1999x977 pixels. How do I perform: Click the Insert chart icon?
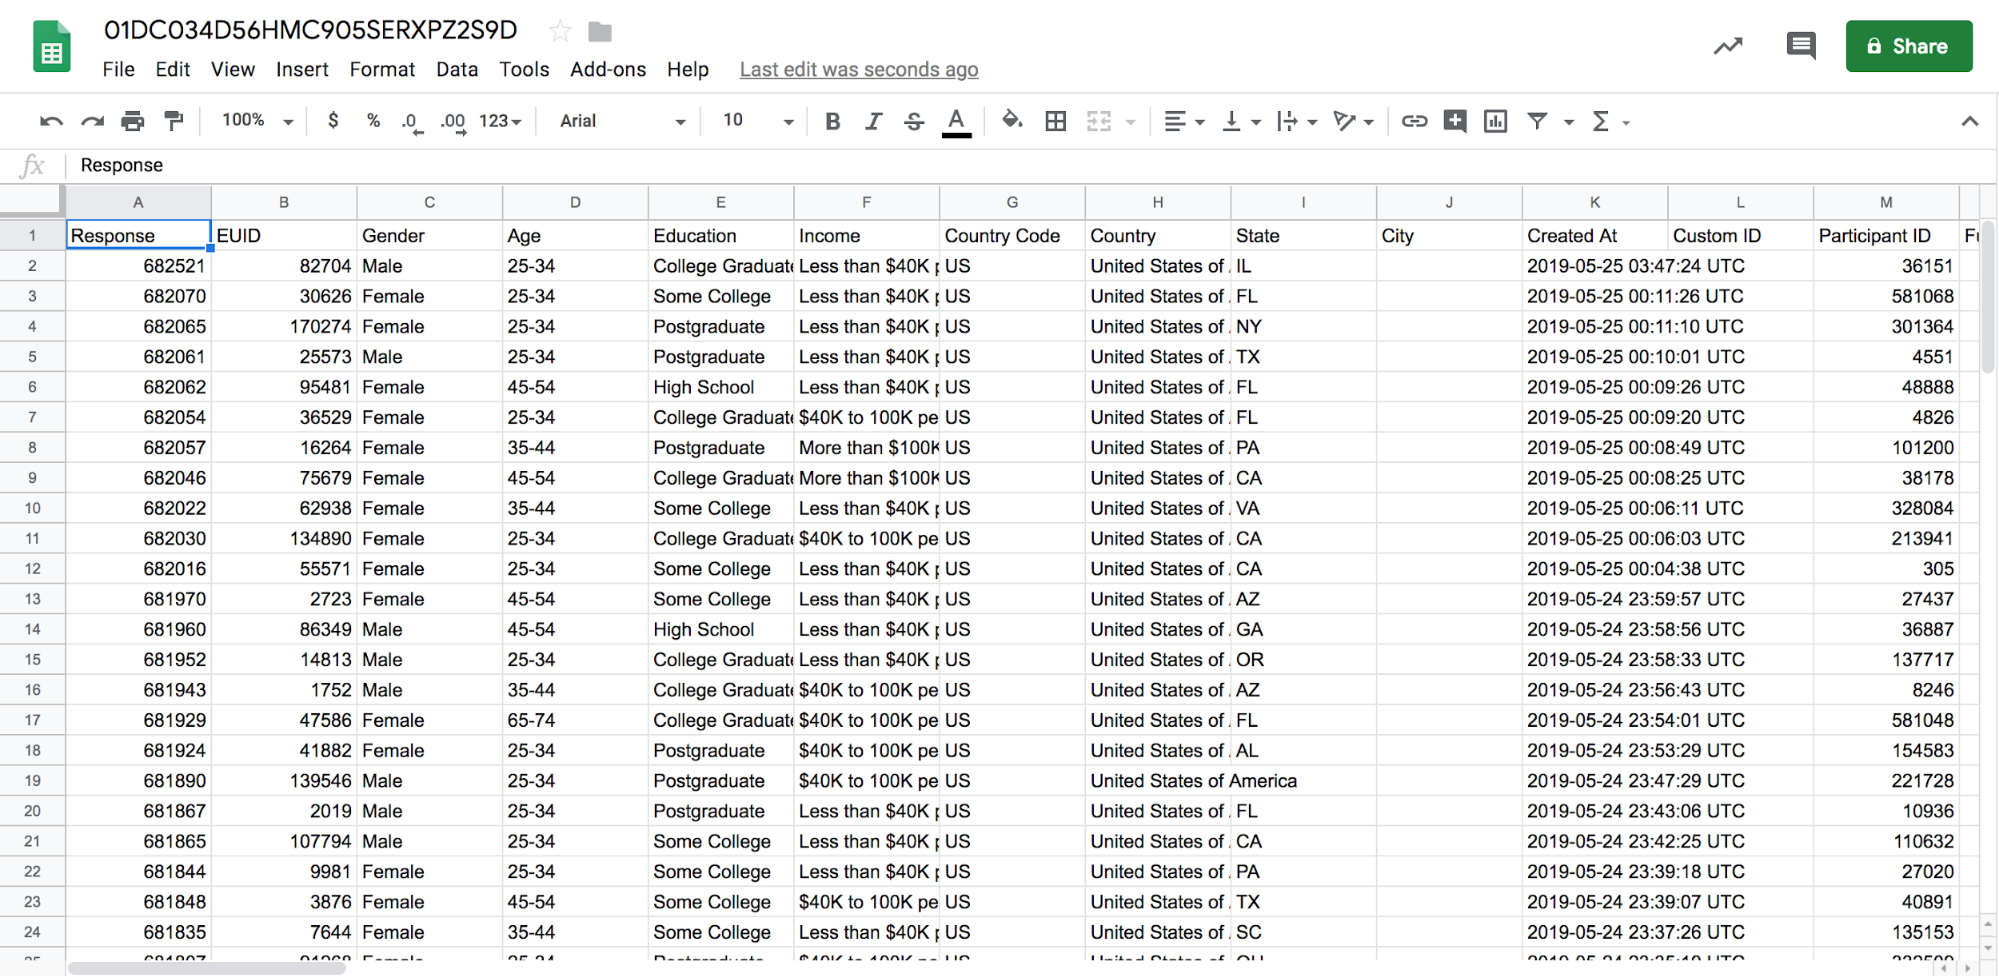tap(1495, 121)
